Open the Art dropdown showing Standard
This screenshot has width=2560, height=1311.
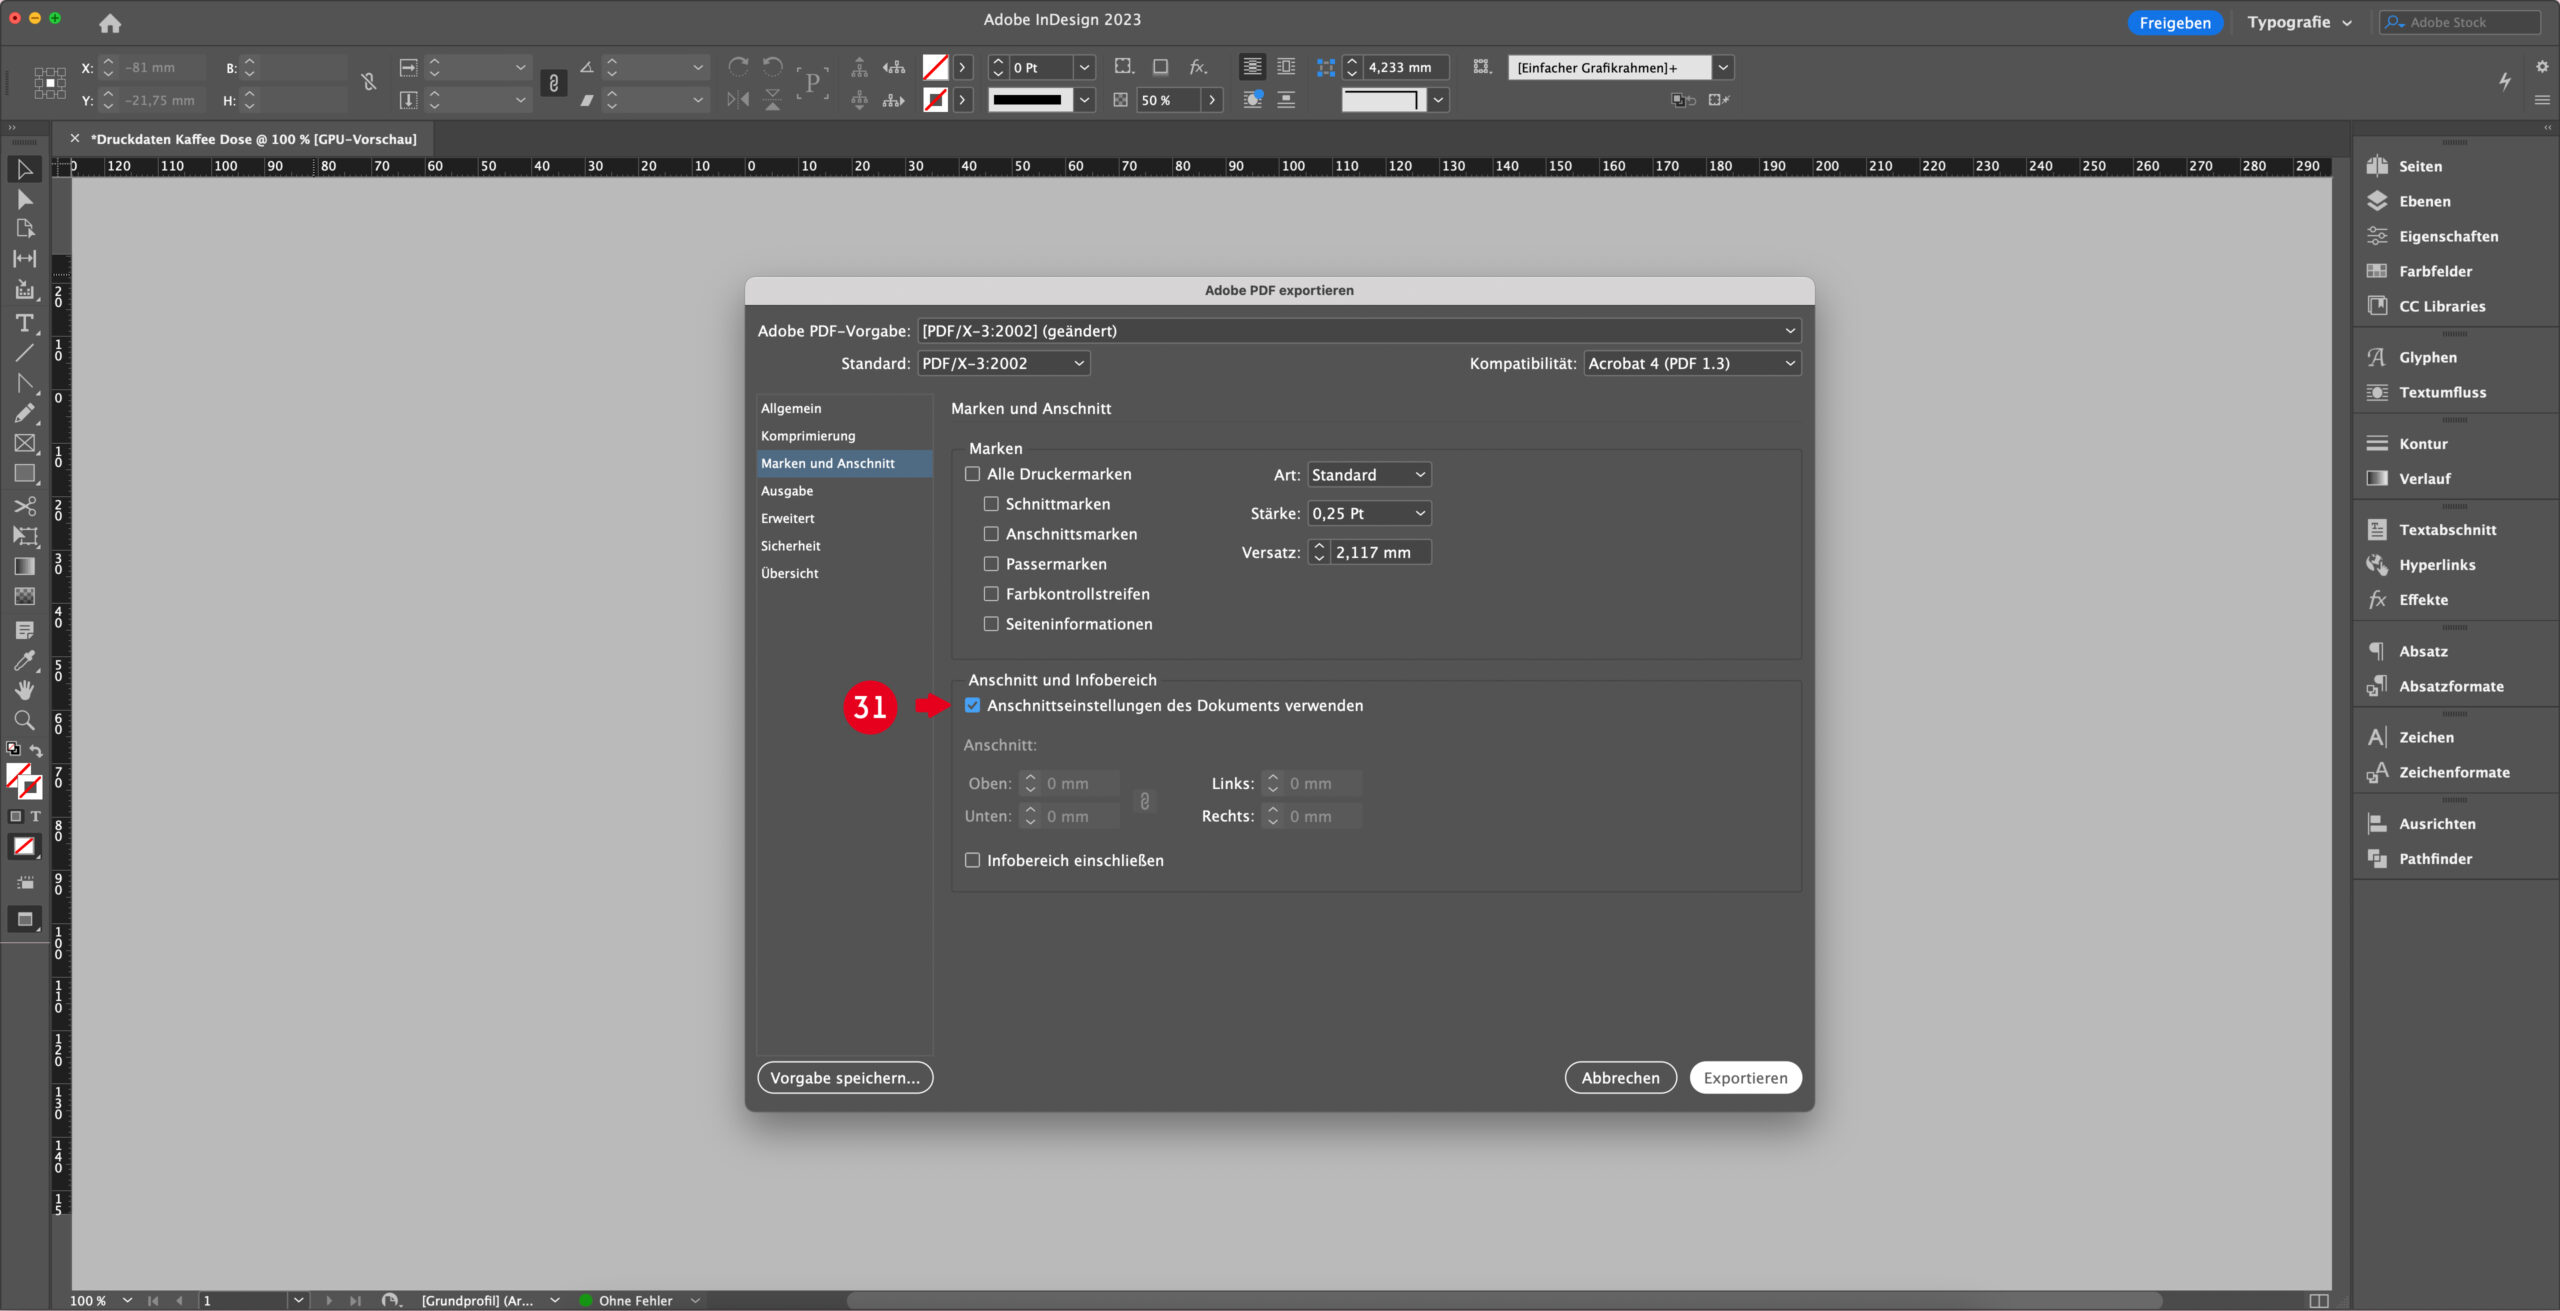click(1368, 474)
